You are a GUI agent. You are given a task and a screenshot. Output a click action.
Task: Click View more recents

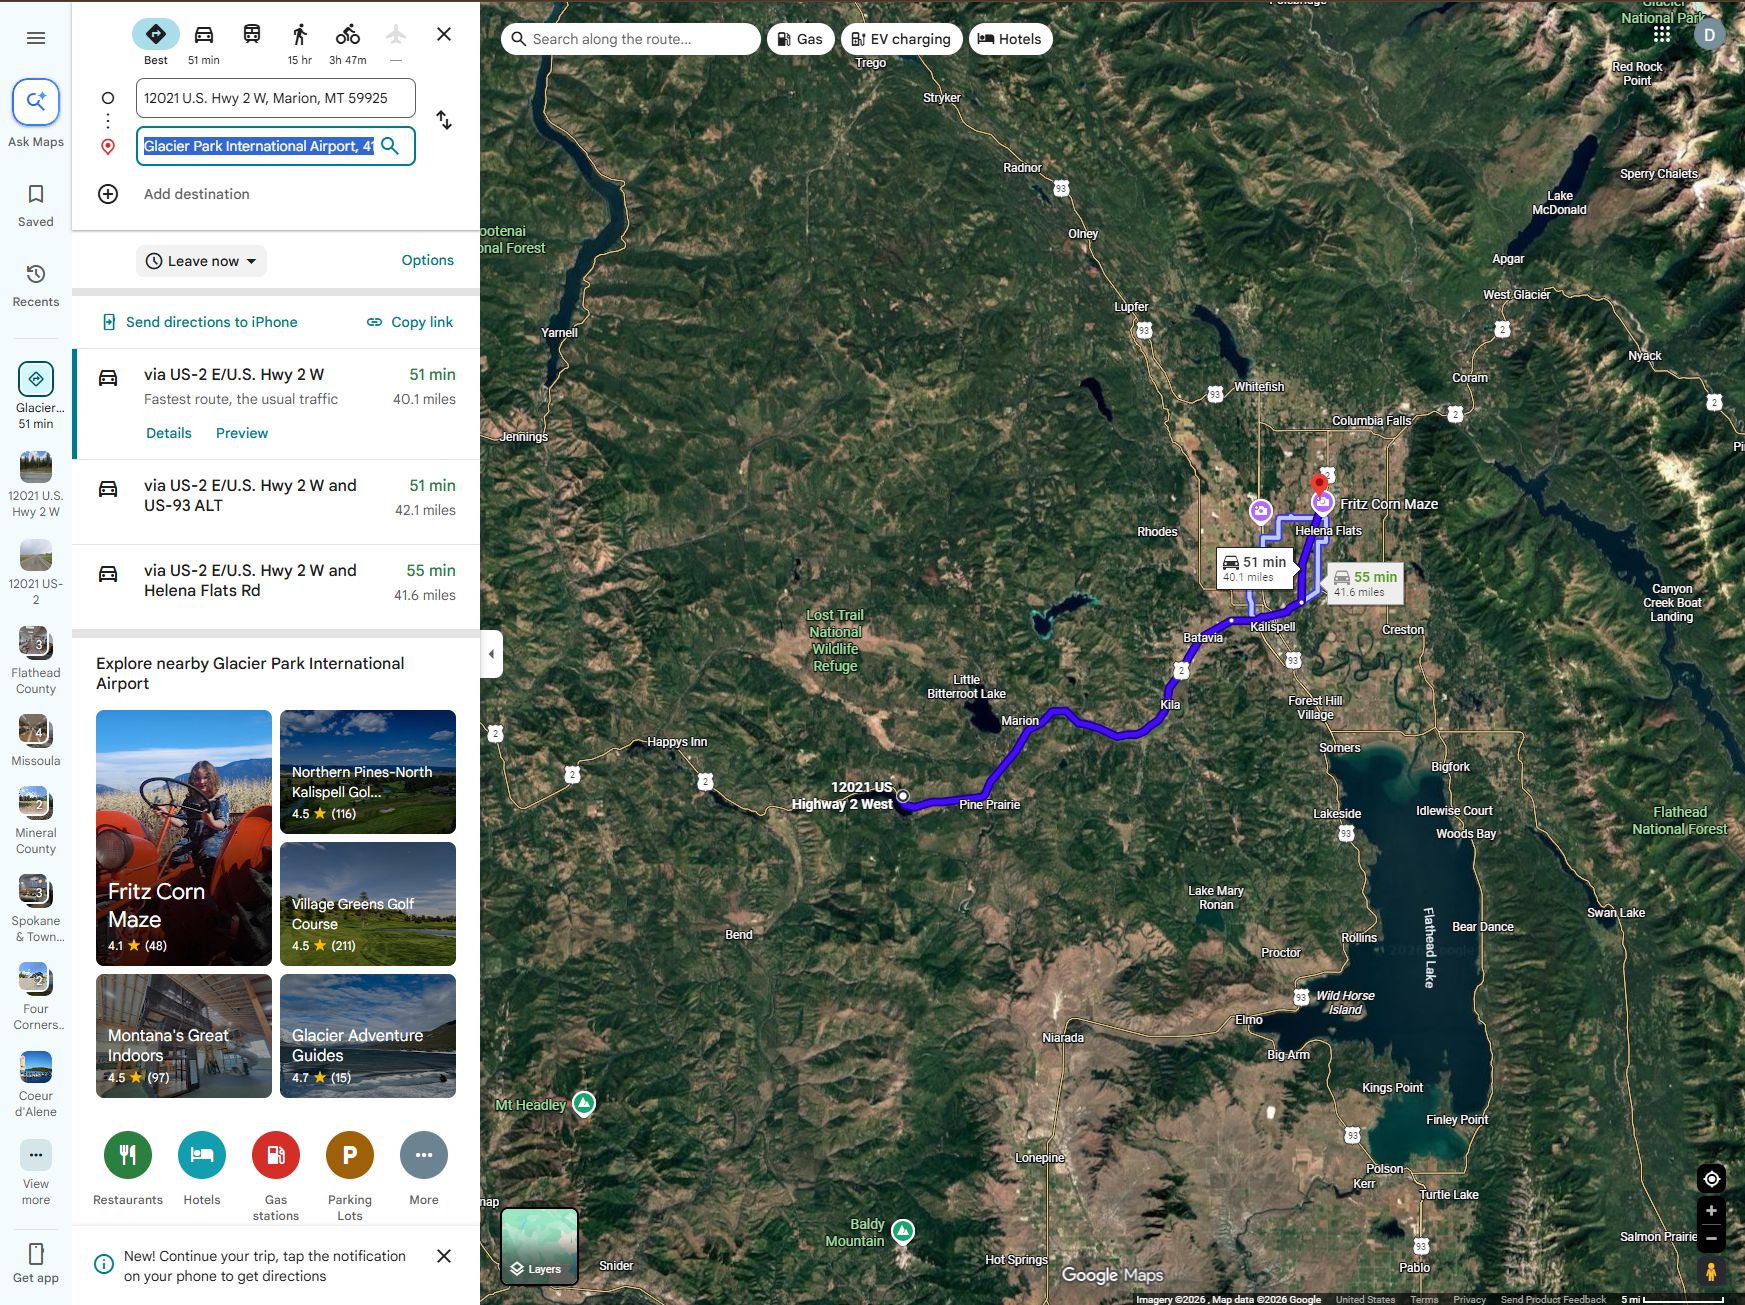pos(36,1174)
